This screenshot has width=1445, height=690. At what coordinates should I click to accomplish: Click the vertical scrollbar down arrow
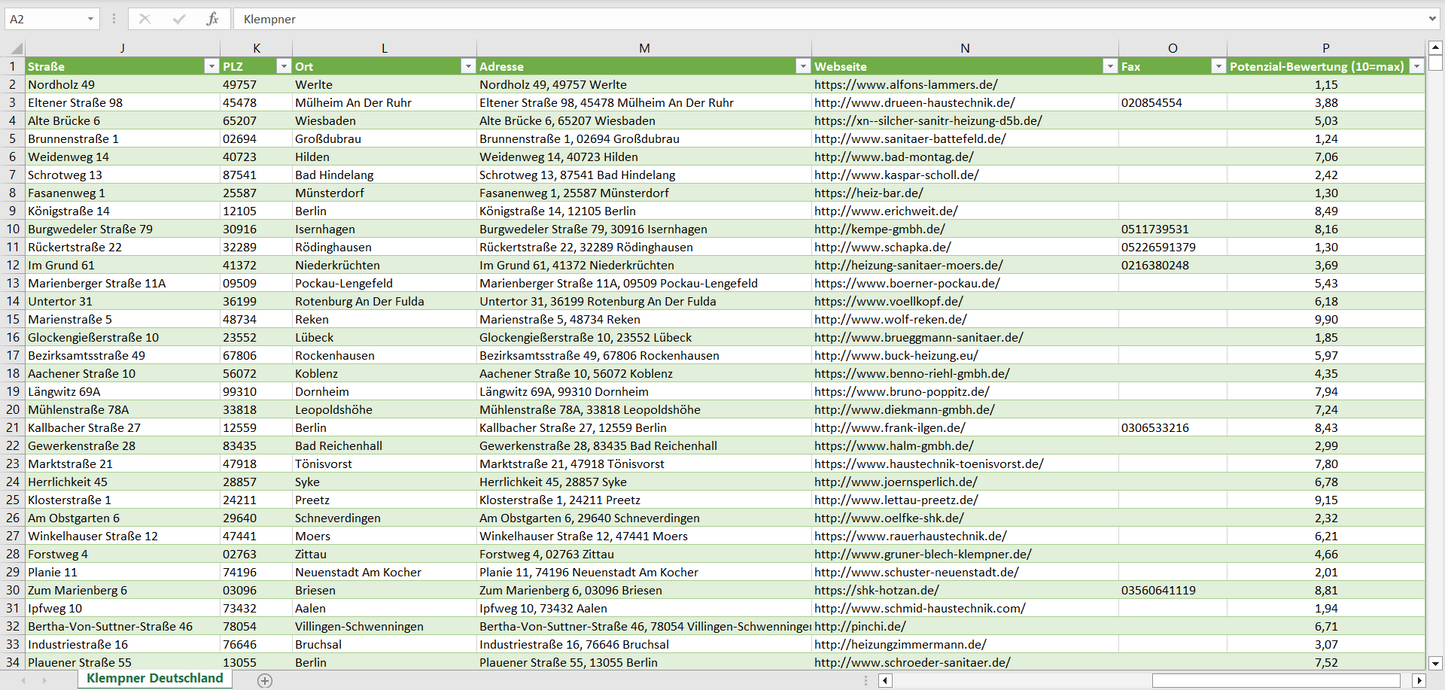1436,662
